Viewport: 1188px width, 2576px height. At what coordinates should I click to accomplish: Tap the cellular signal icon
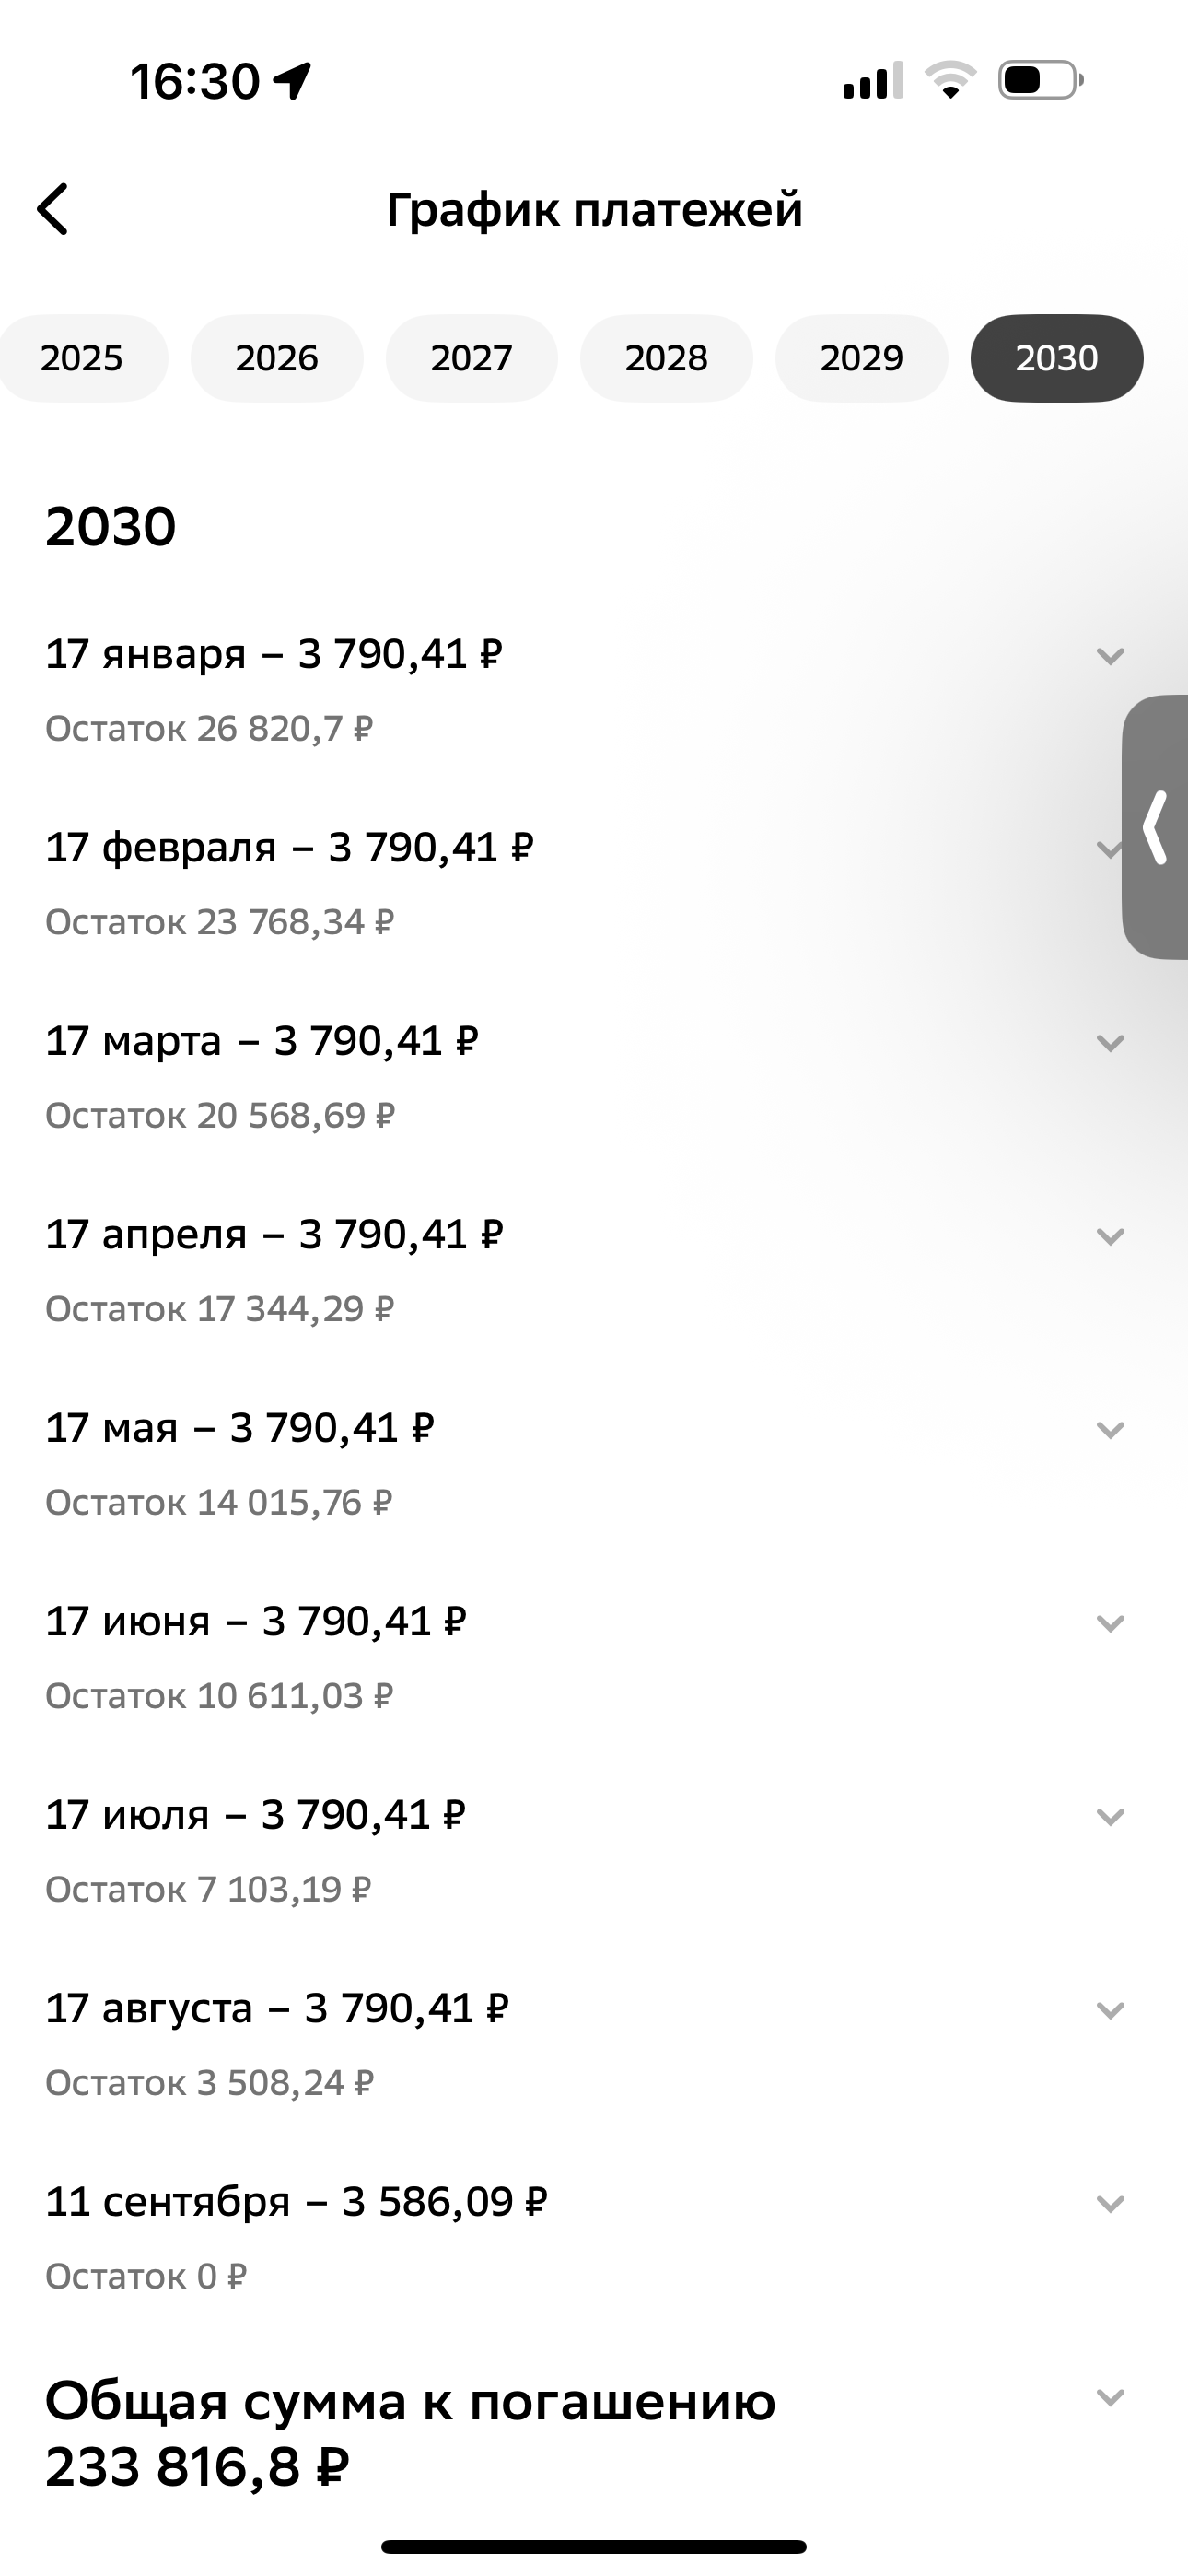[x=872, y=80]
